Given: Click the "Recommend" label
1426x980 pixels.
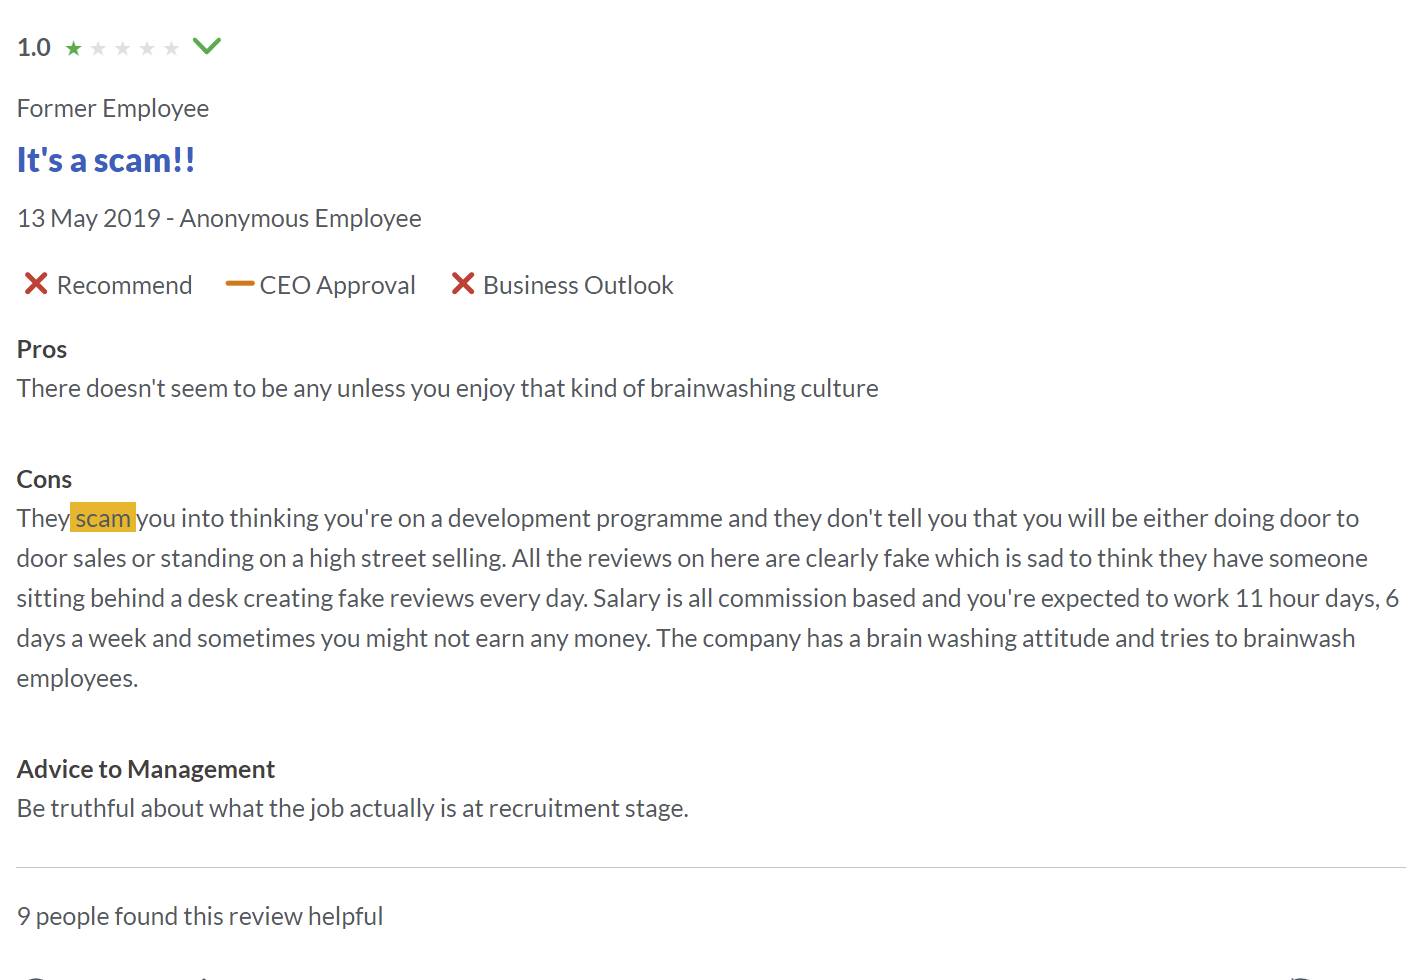Looking at the screenshot, I should click(x=124, y=285).
